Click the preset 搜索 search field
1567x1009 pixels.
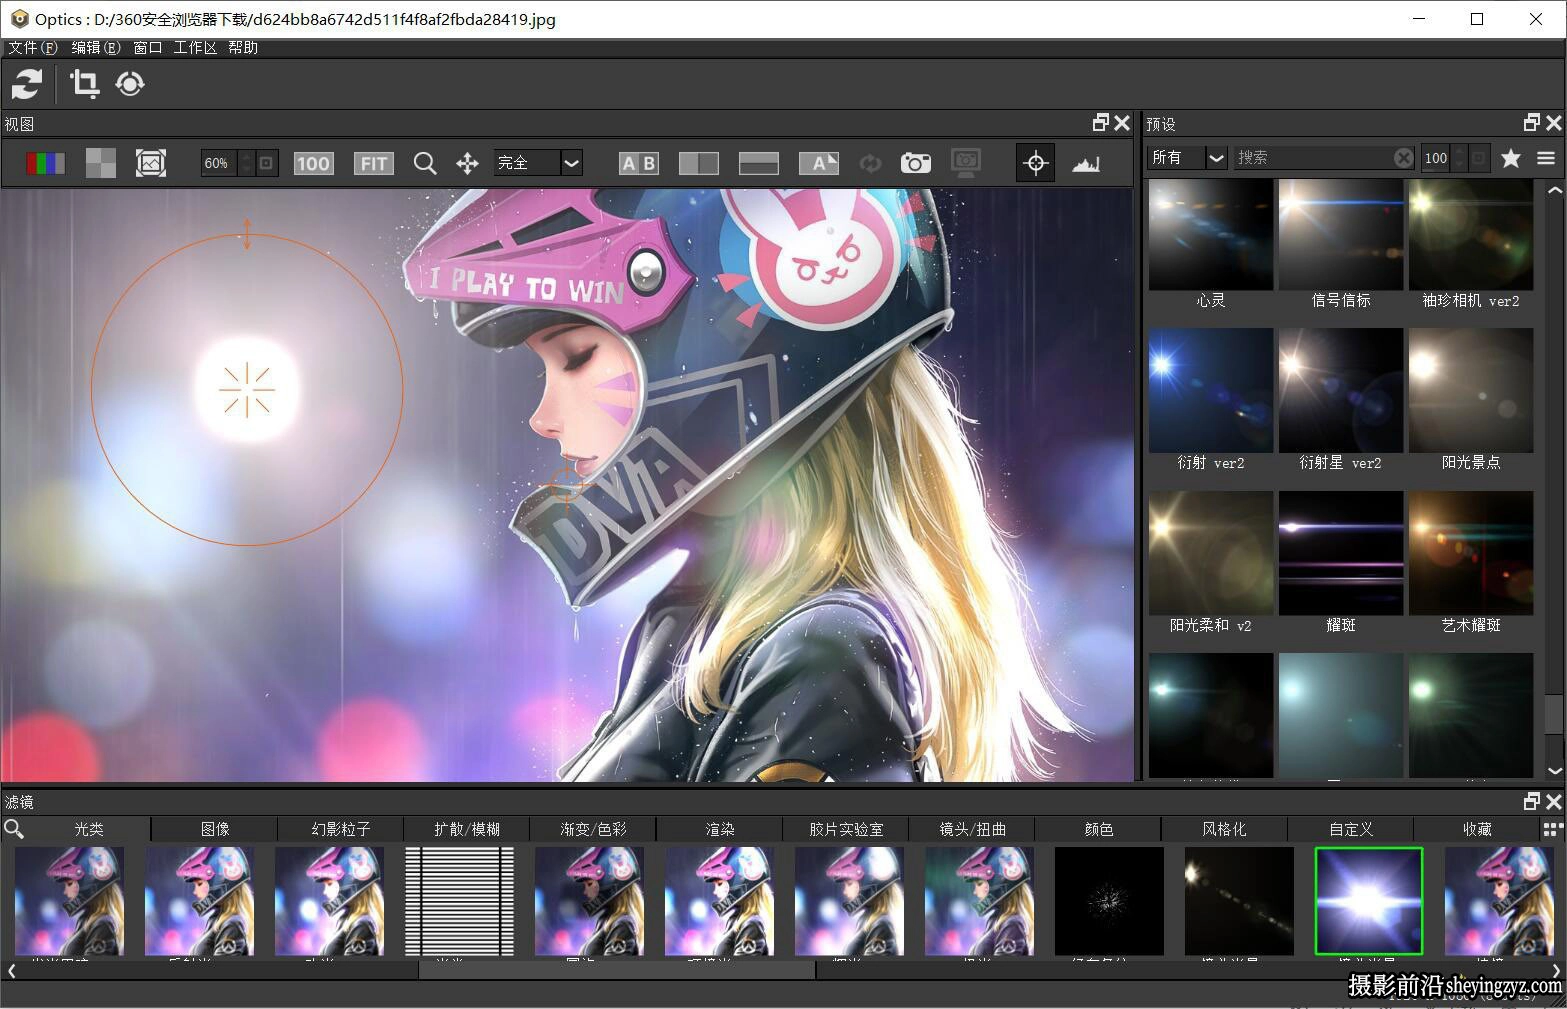tap(1313, 157)
